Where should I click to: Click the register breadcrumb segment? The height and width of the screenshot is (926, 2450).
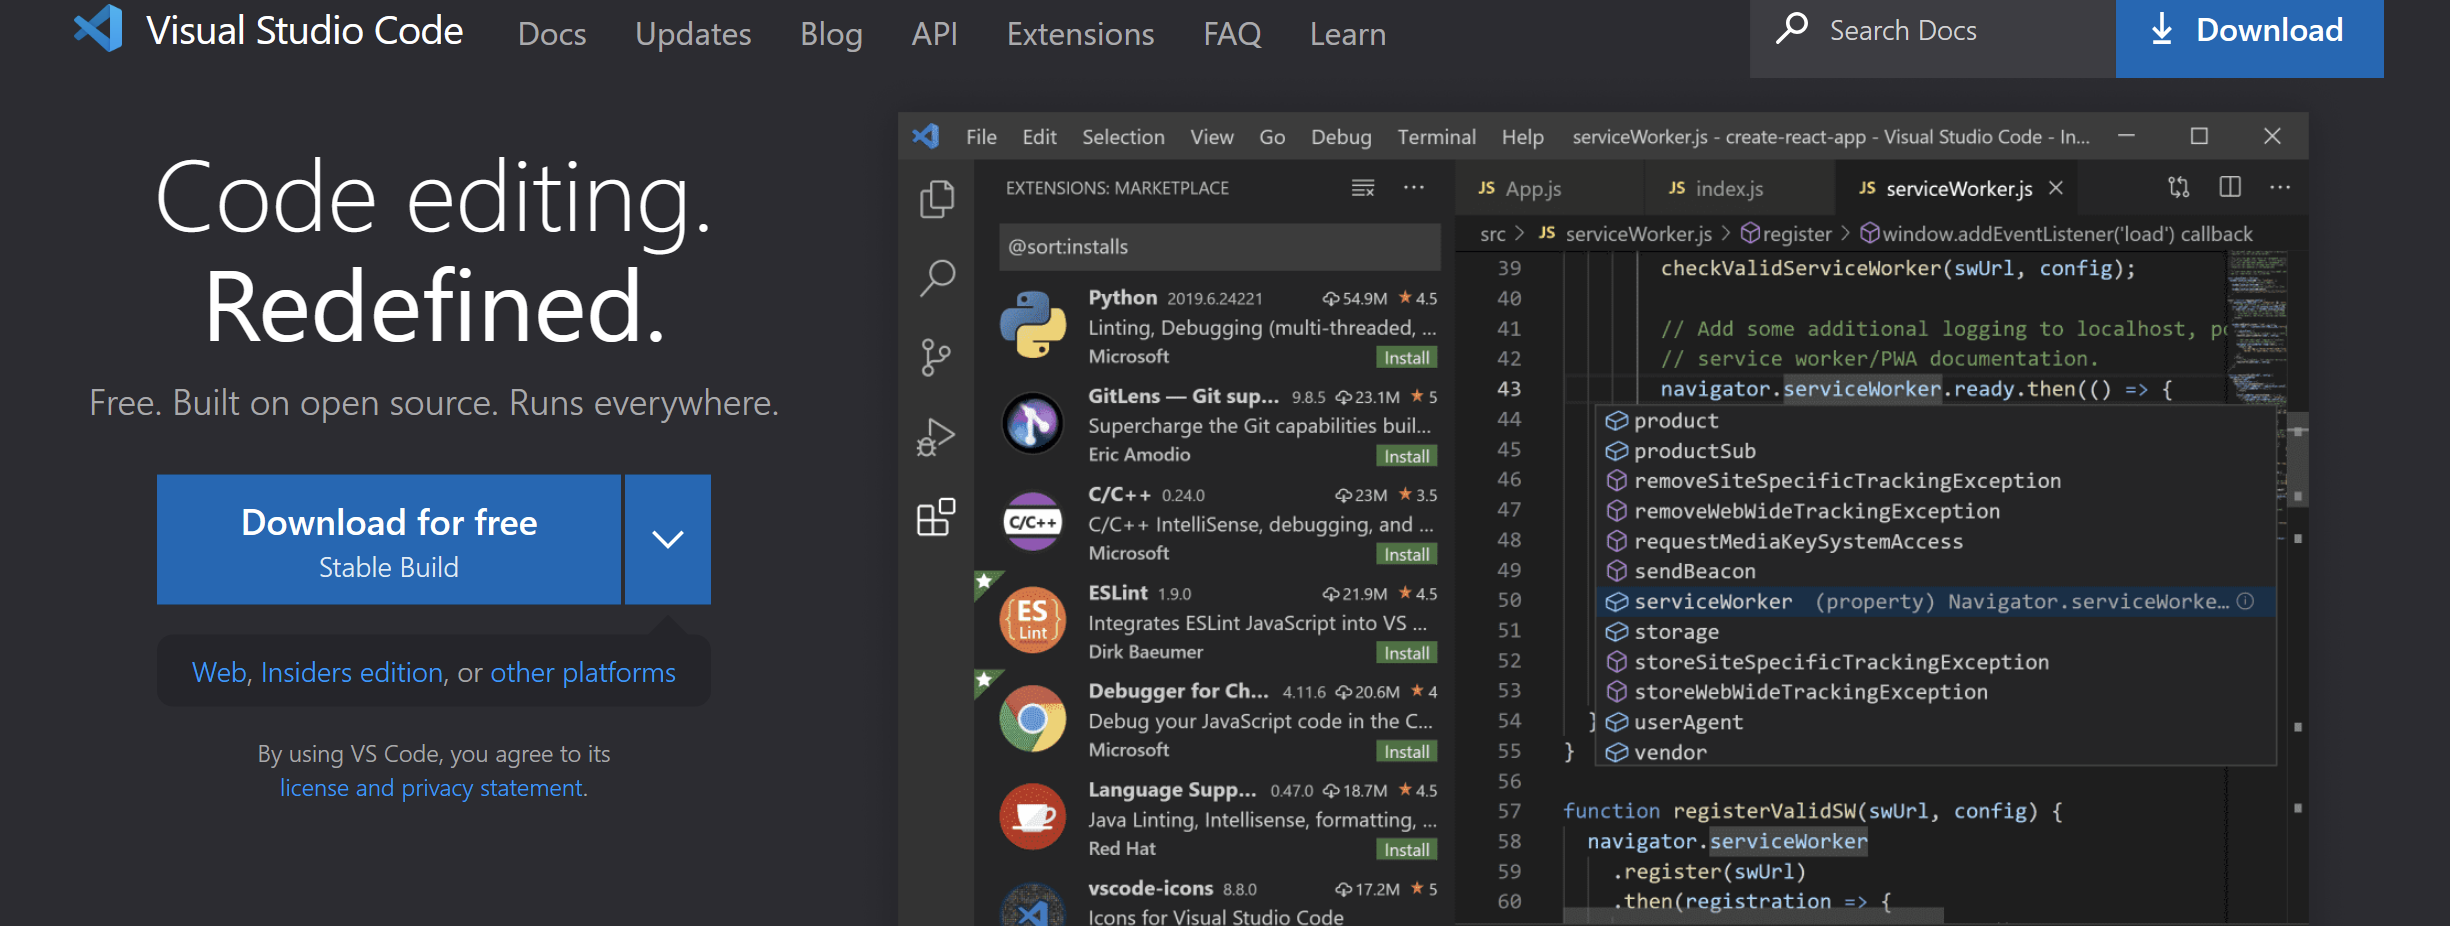pos(1786,234)
